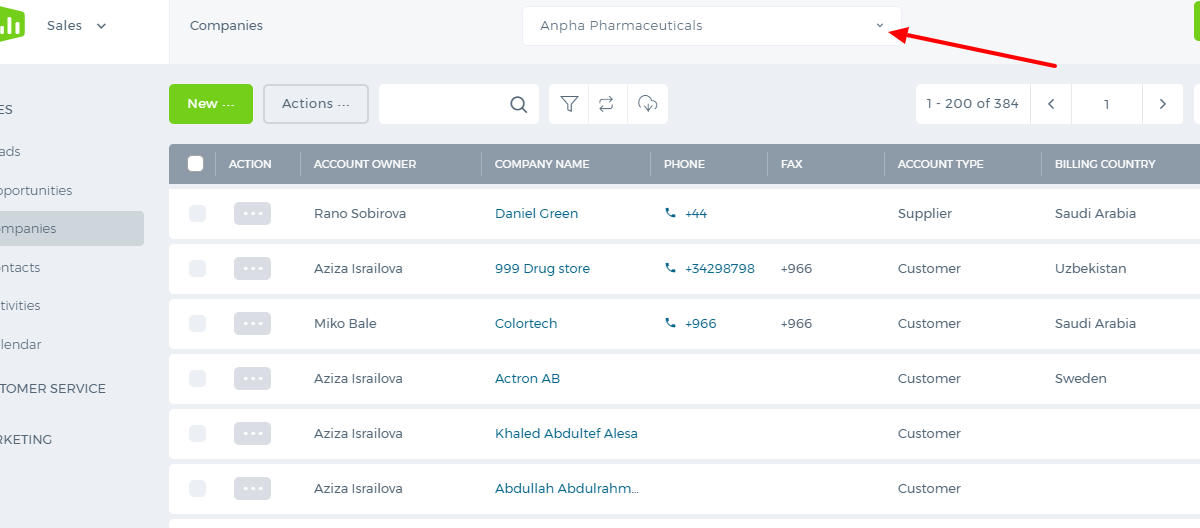The width and height of the screenshot is (1200, 528).
Task: Open the action dots for 999 Drug store
Action: click(x=252, y=268)
